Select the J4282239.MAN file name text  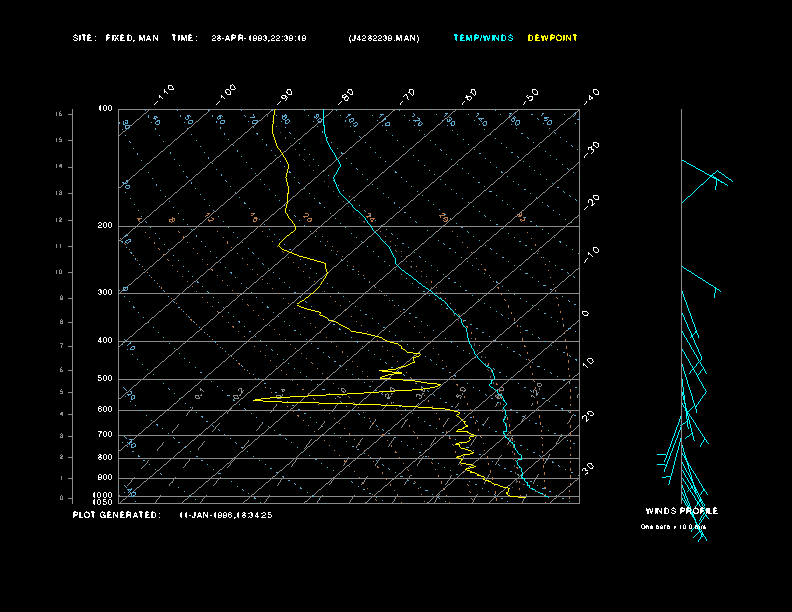click(384, 38)
